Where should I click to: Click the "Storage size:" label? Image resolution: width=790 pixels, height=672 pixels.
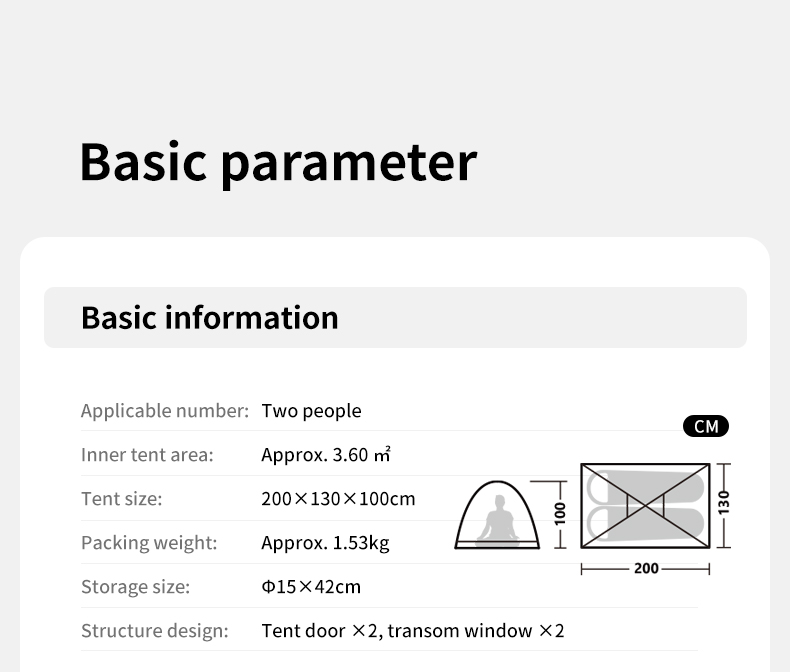(x=135, y=587)
